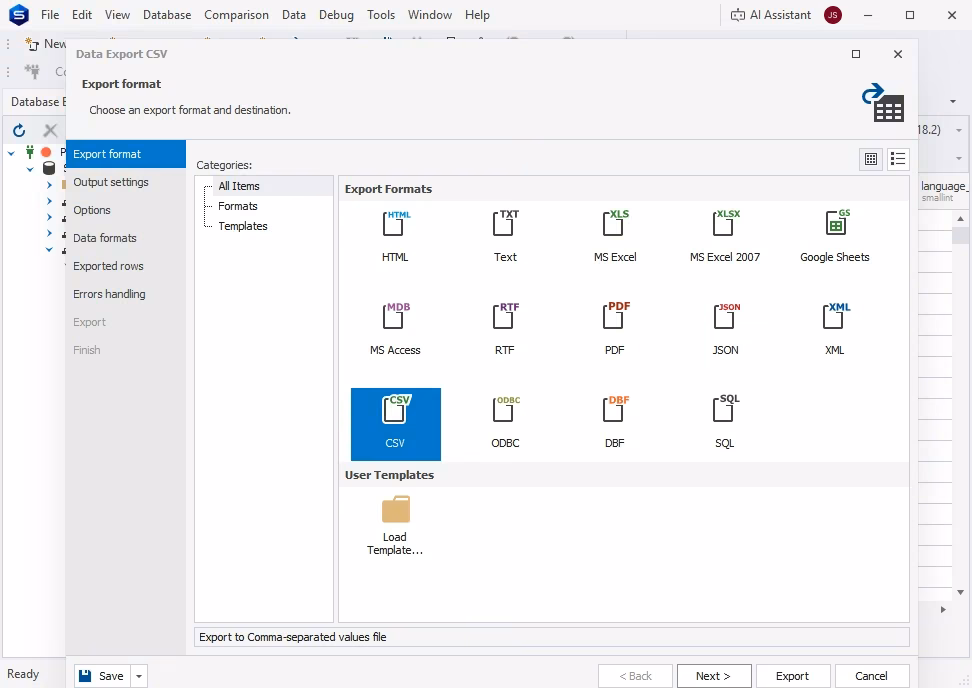Click the dbForge Studio app logo

[x=19, y=14]
